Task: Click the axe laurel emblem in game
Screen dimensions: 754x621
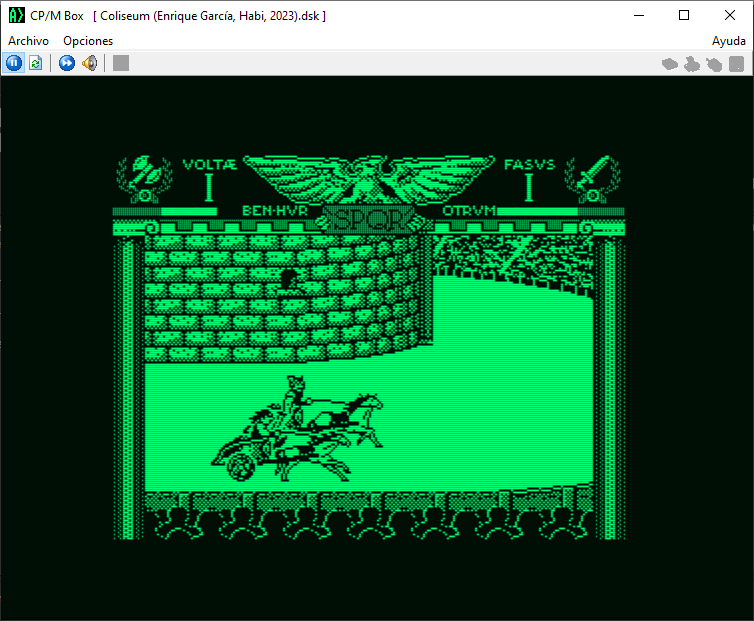Action: click(x=144, y=179)
